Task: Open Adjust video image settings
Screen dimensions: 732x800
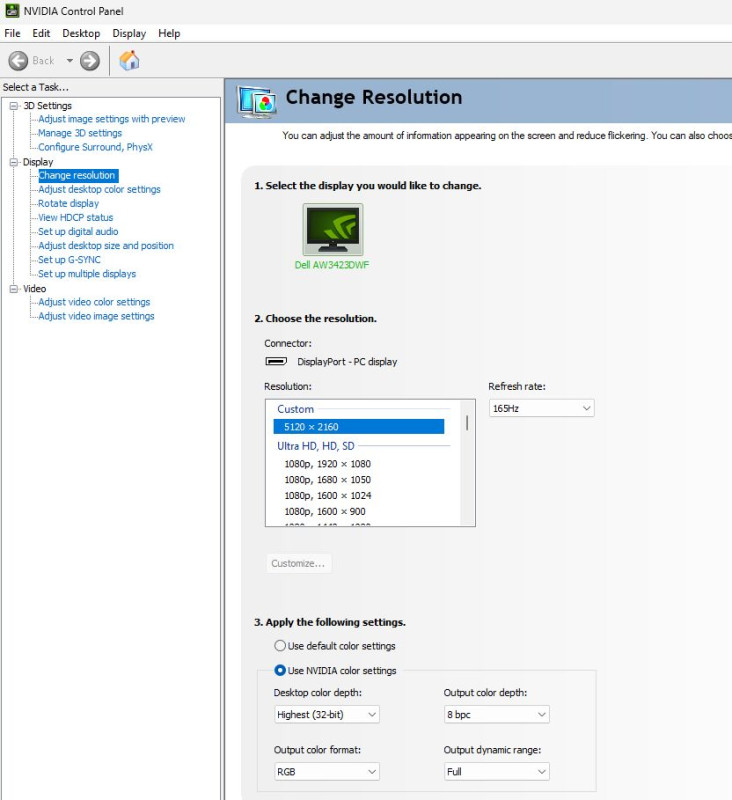Action: [96, 316]
